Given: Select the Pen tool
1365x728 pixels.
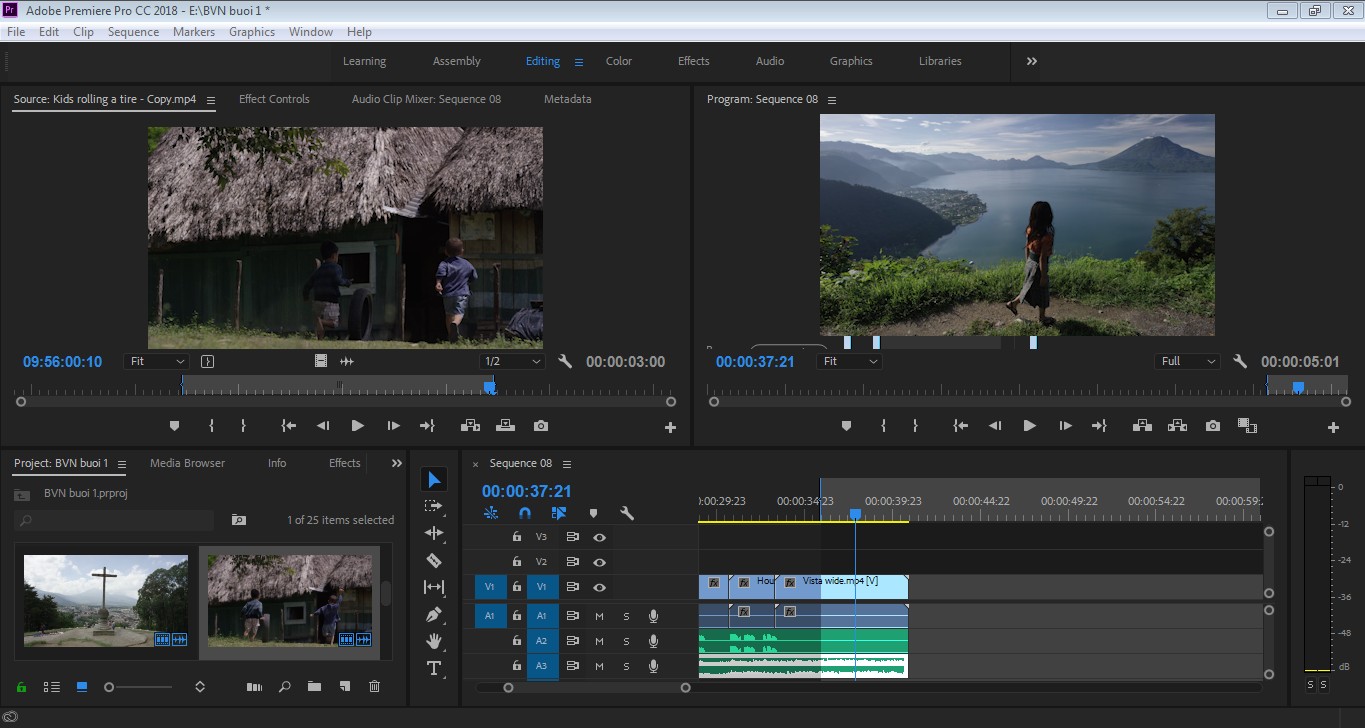Looking at the screenshot, I should [x=434, y=614].
